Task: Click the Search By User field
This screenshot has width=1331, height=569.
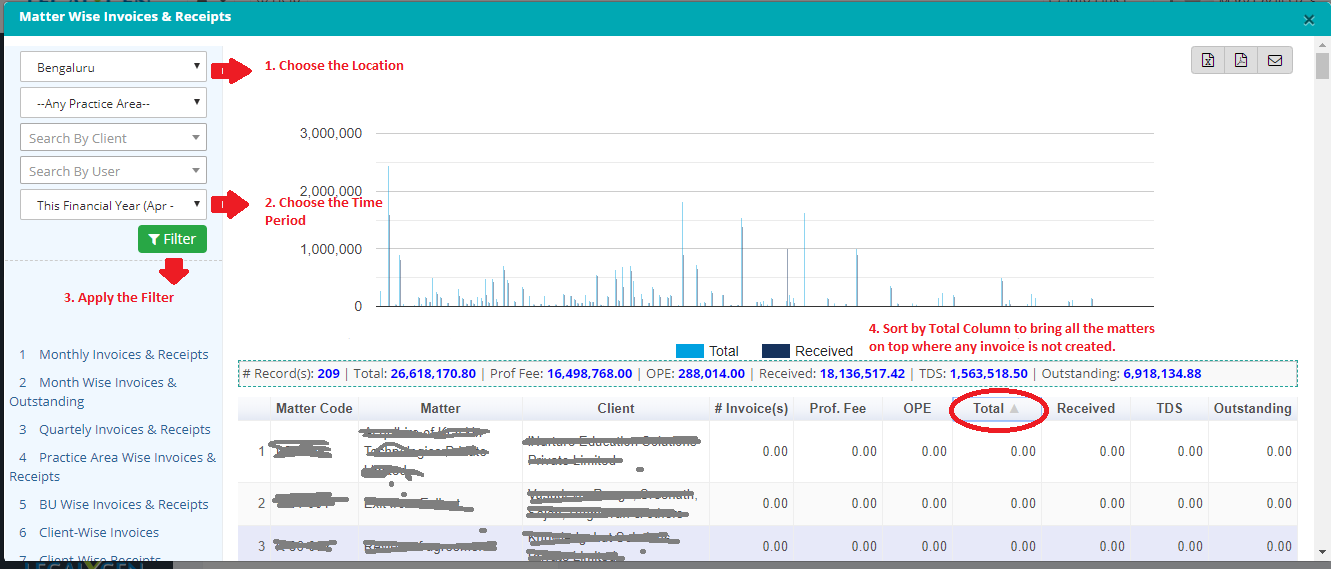Action: 113,171
